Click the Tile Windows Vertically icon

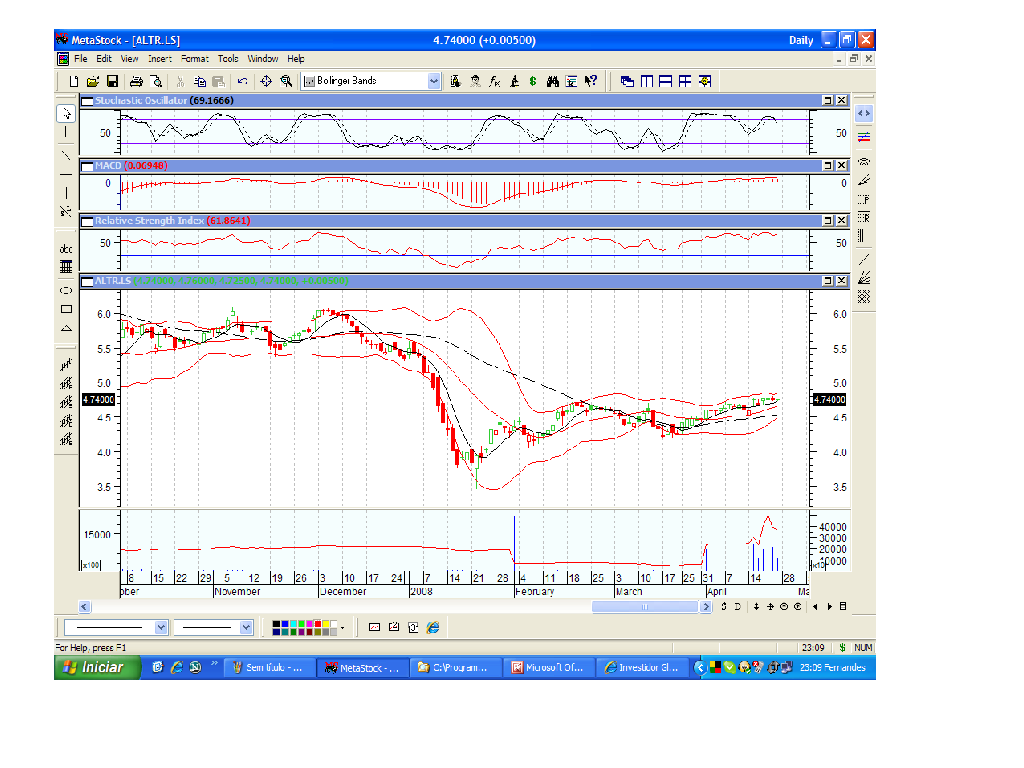point(647,81)
